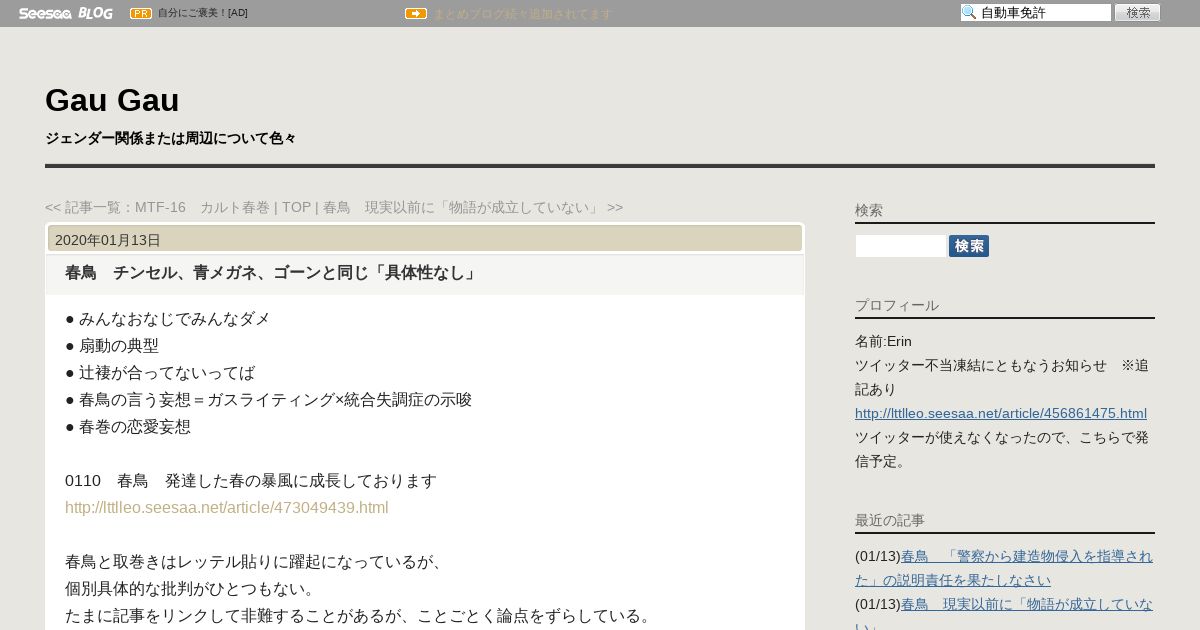Open the Seesaa BLOG logo link
Viewport: 1200px width, 630px height.
(x=65, y=13)
